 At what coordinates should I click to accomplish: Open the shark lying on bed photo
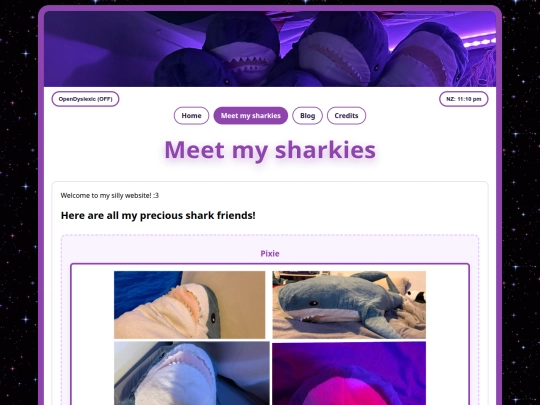(x=349, y=305)
